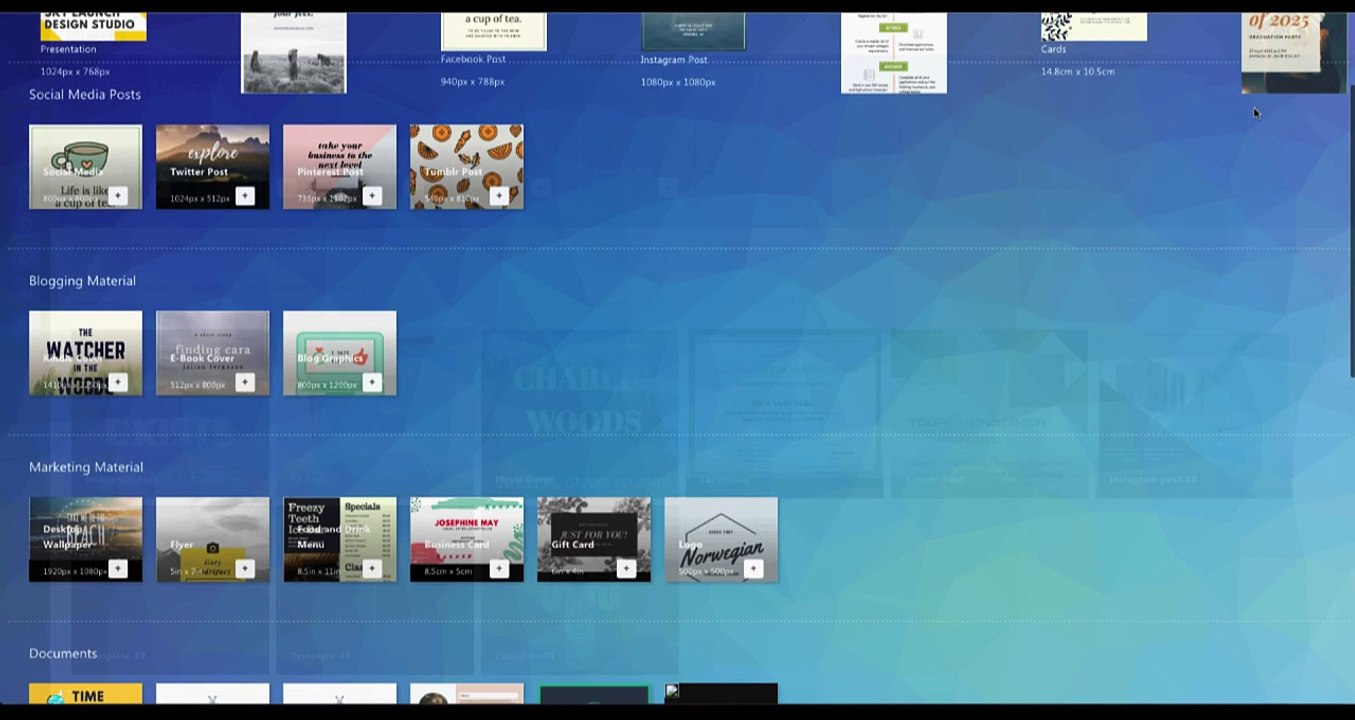Select the Business Card 'Josephine May' card

[466, 539]
